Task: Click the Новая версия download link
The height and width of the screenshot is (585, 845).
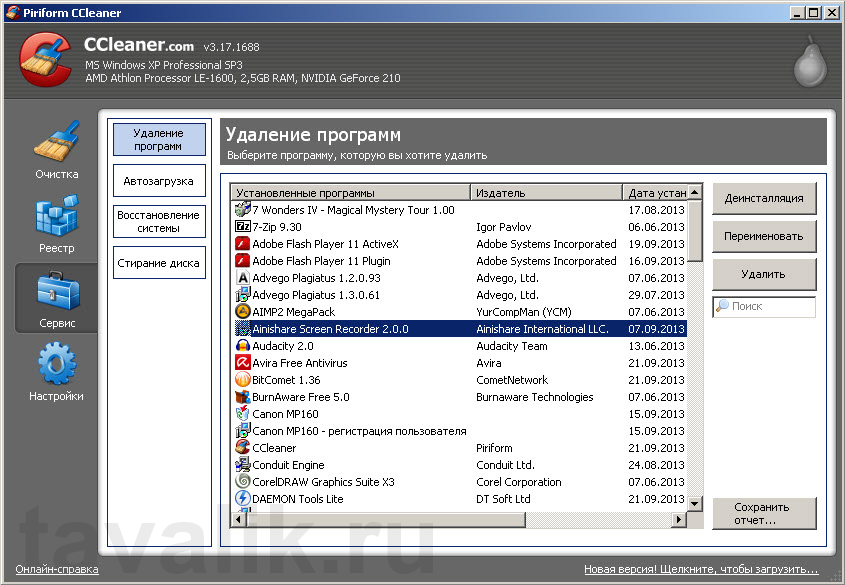Action: point(701,569)
